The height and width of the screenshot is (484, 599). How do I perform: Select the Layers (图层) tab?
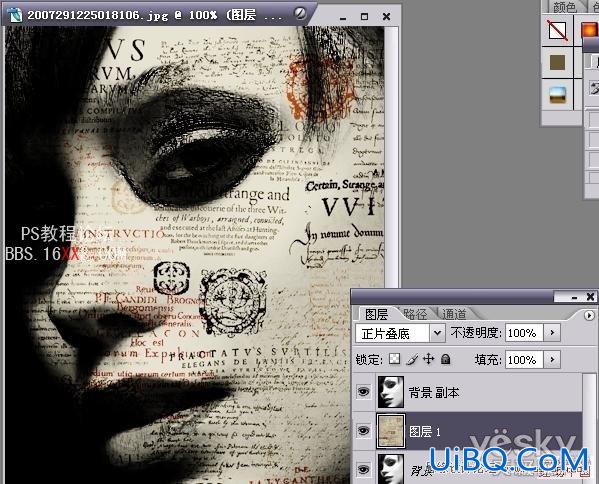pos(376,314)
